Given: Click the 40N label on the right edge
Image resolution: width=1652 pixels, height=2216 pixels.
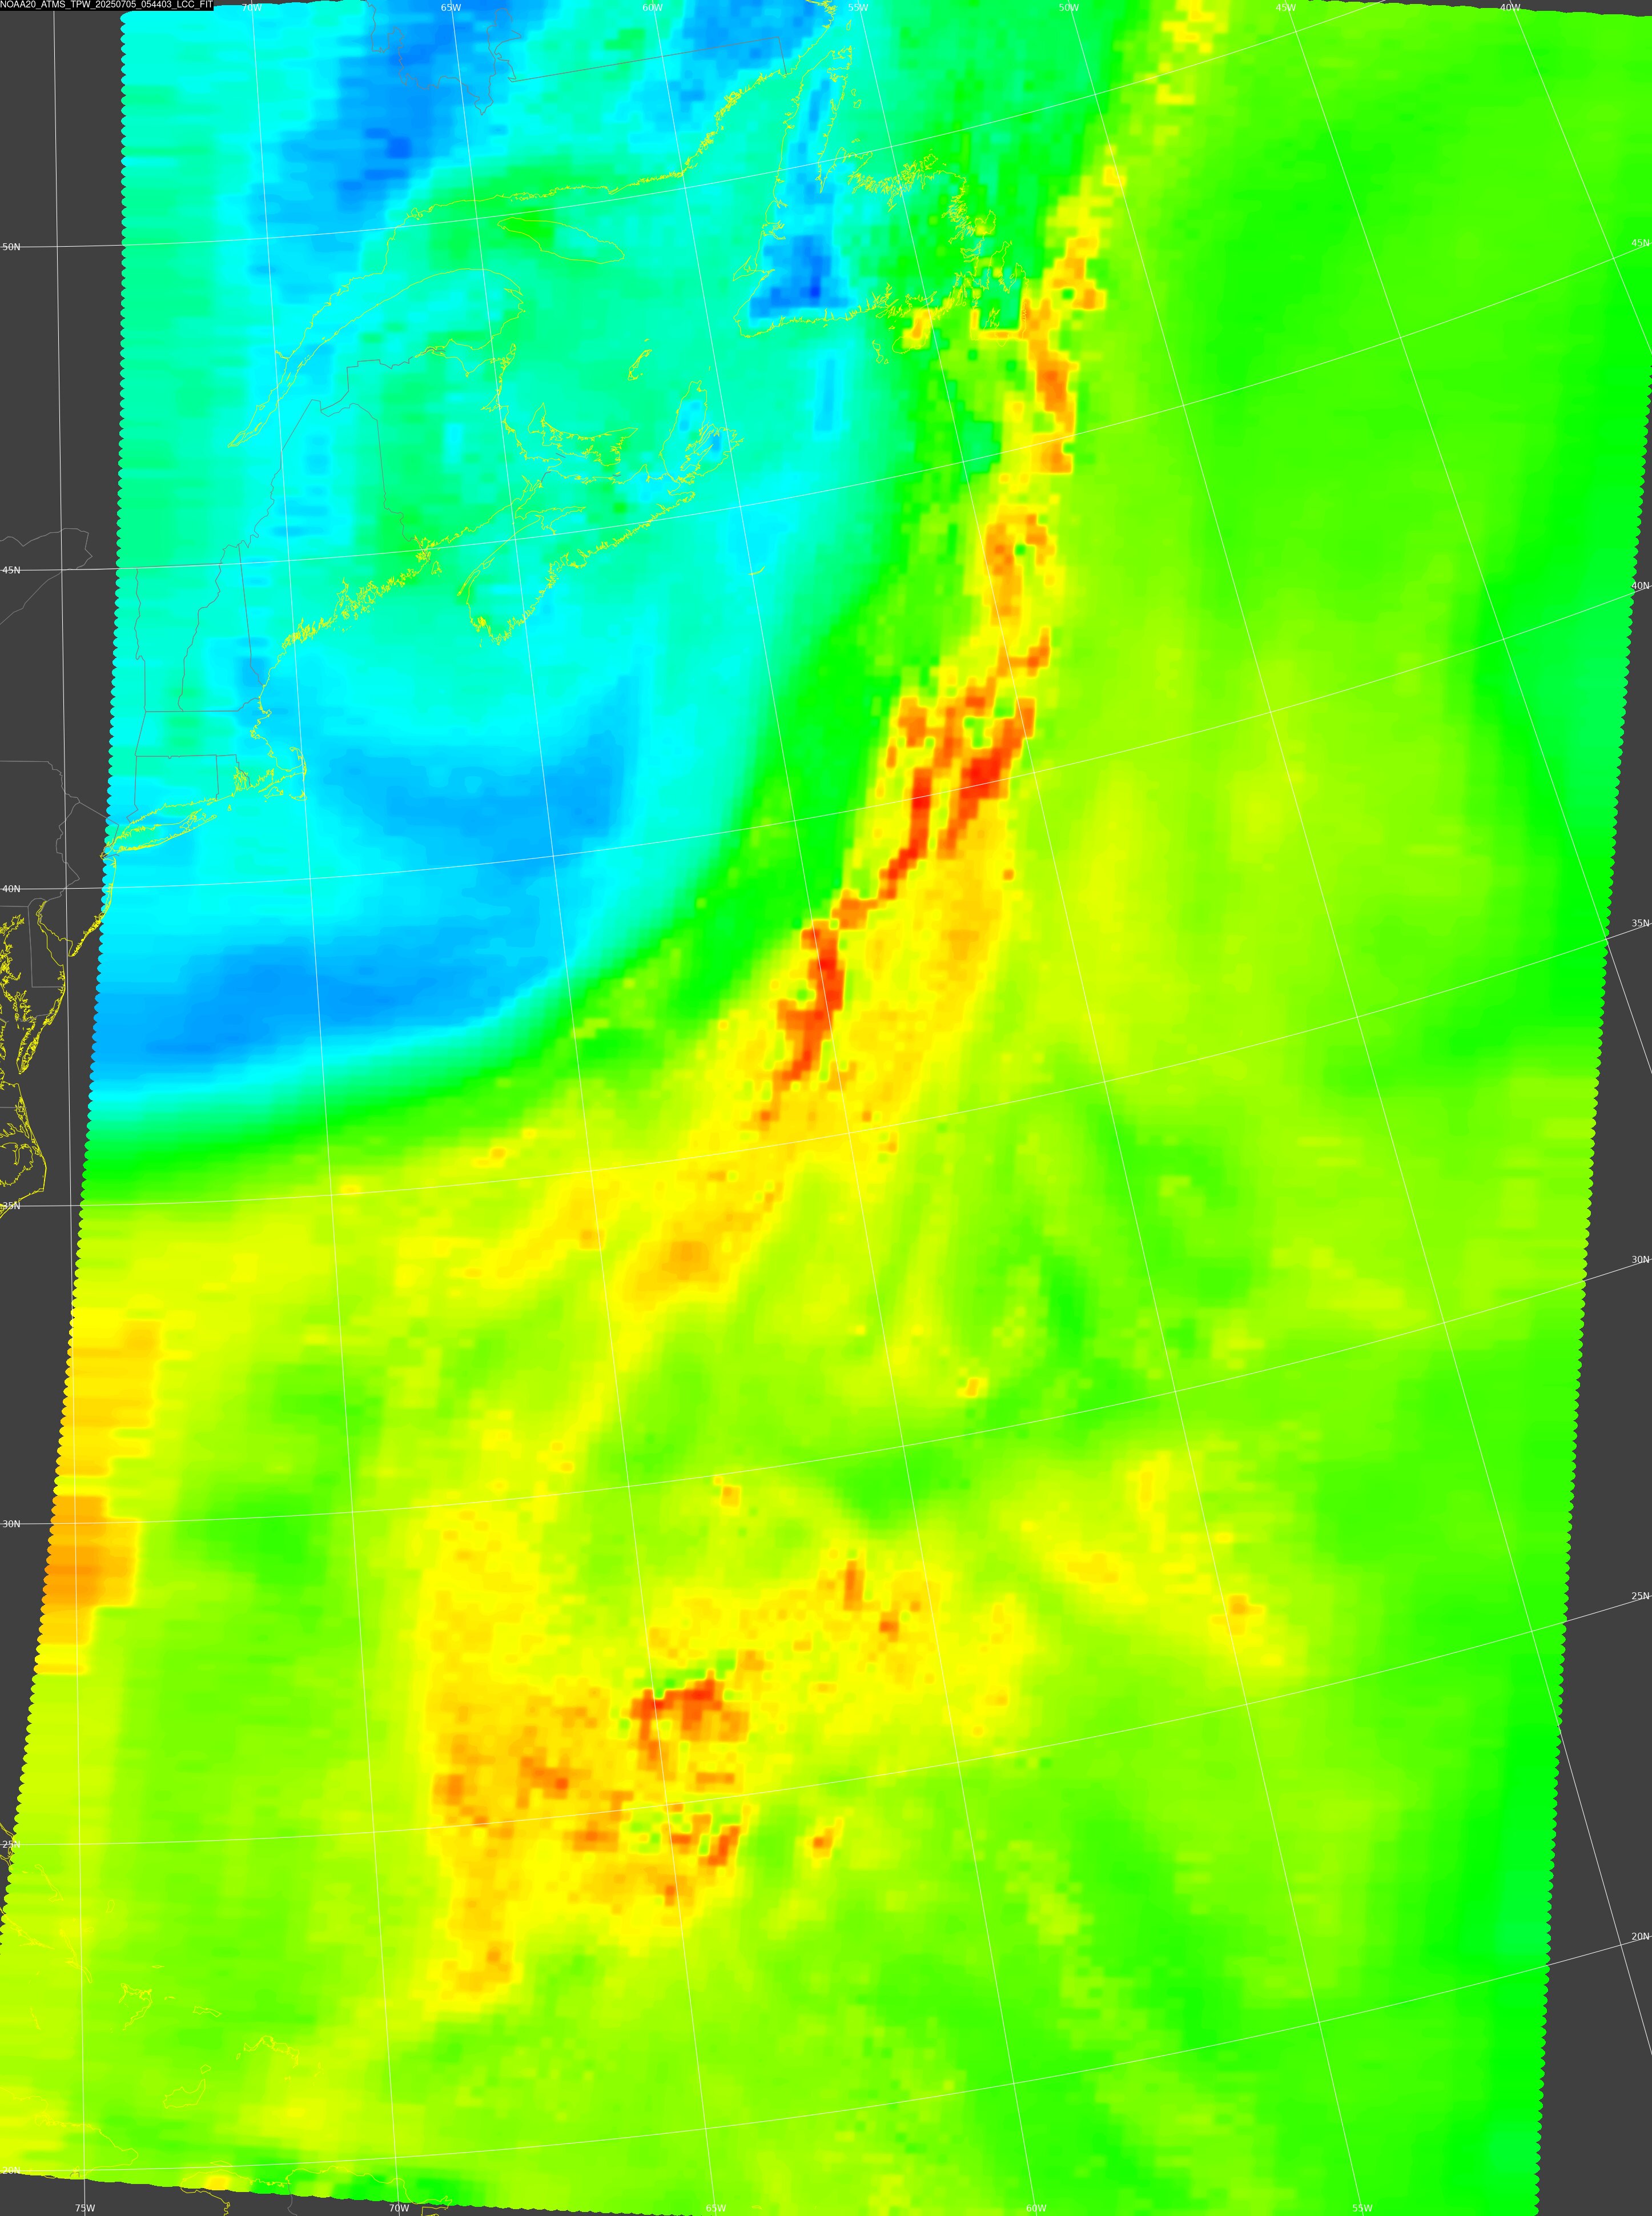Looking at the screenshot, I should coord(1640,586).
